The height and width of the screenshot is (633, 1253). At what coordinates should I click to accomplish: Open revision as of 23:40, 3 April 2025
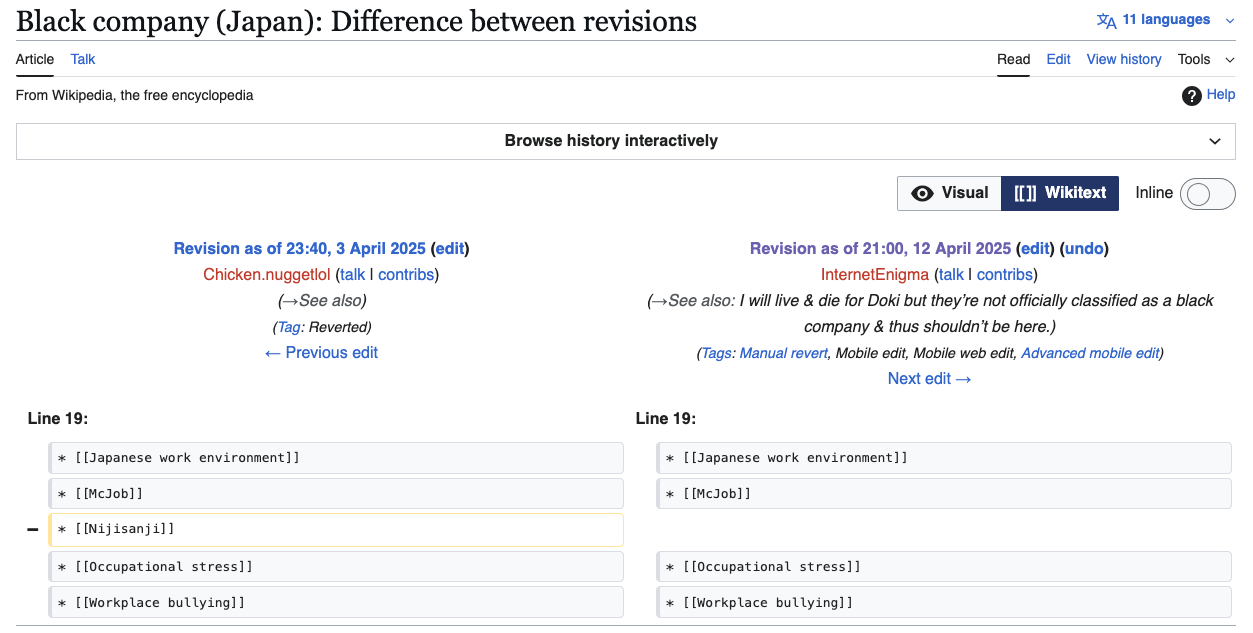coord(299,248)
